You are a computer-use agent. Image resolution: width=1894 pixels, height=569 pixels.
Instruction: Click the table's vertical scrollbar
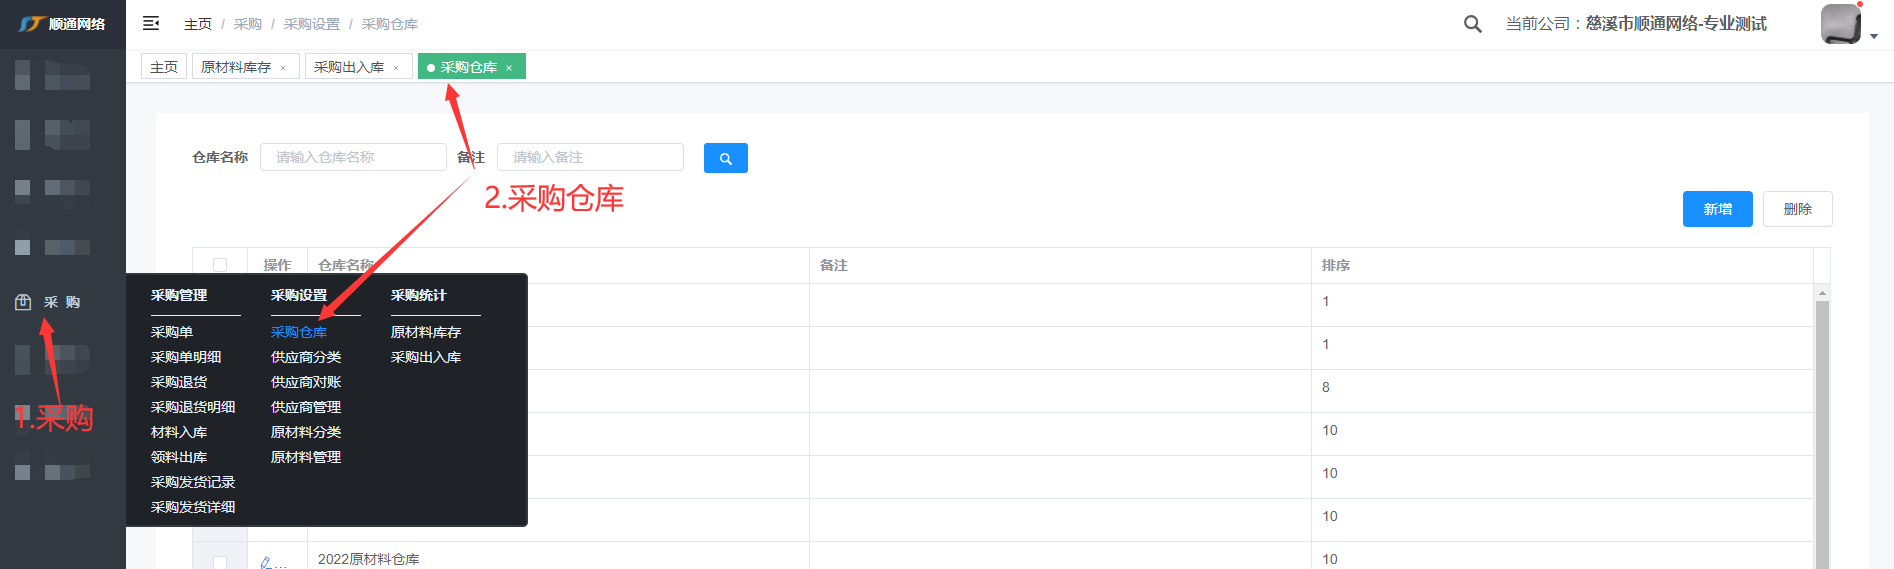(x=1822, y=430)
